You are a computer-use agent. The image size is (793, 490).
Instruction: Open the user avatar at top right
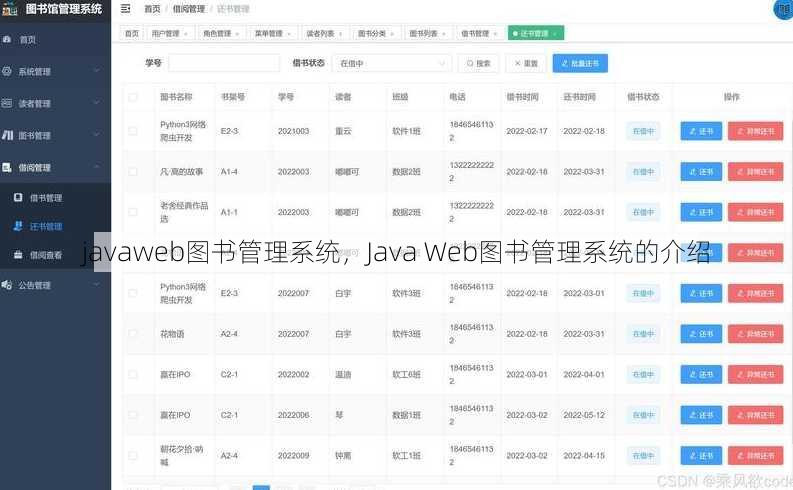pyautogui.click(x=784, y=9)
